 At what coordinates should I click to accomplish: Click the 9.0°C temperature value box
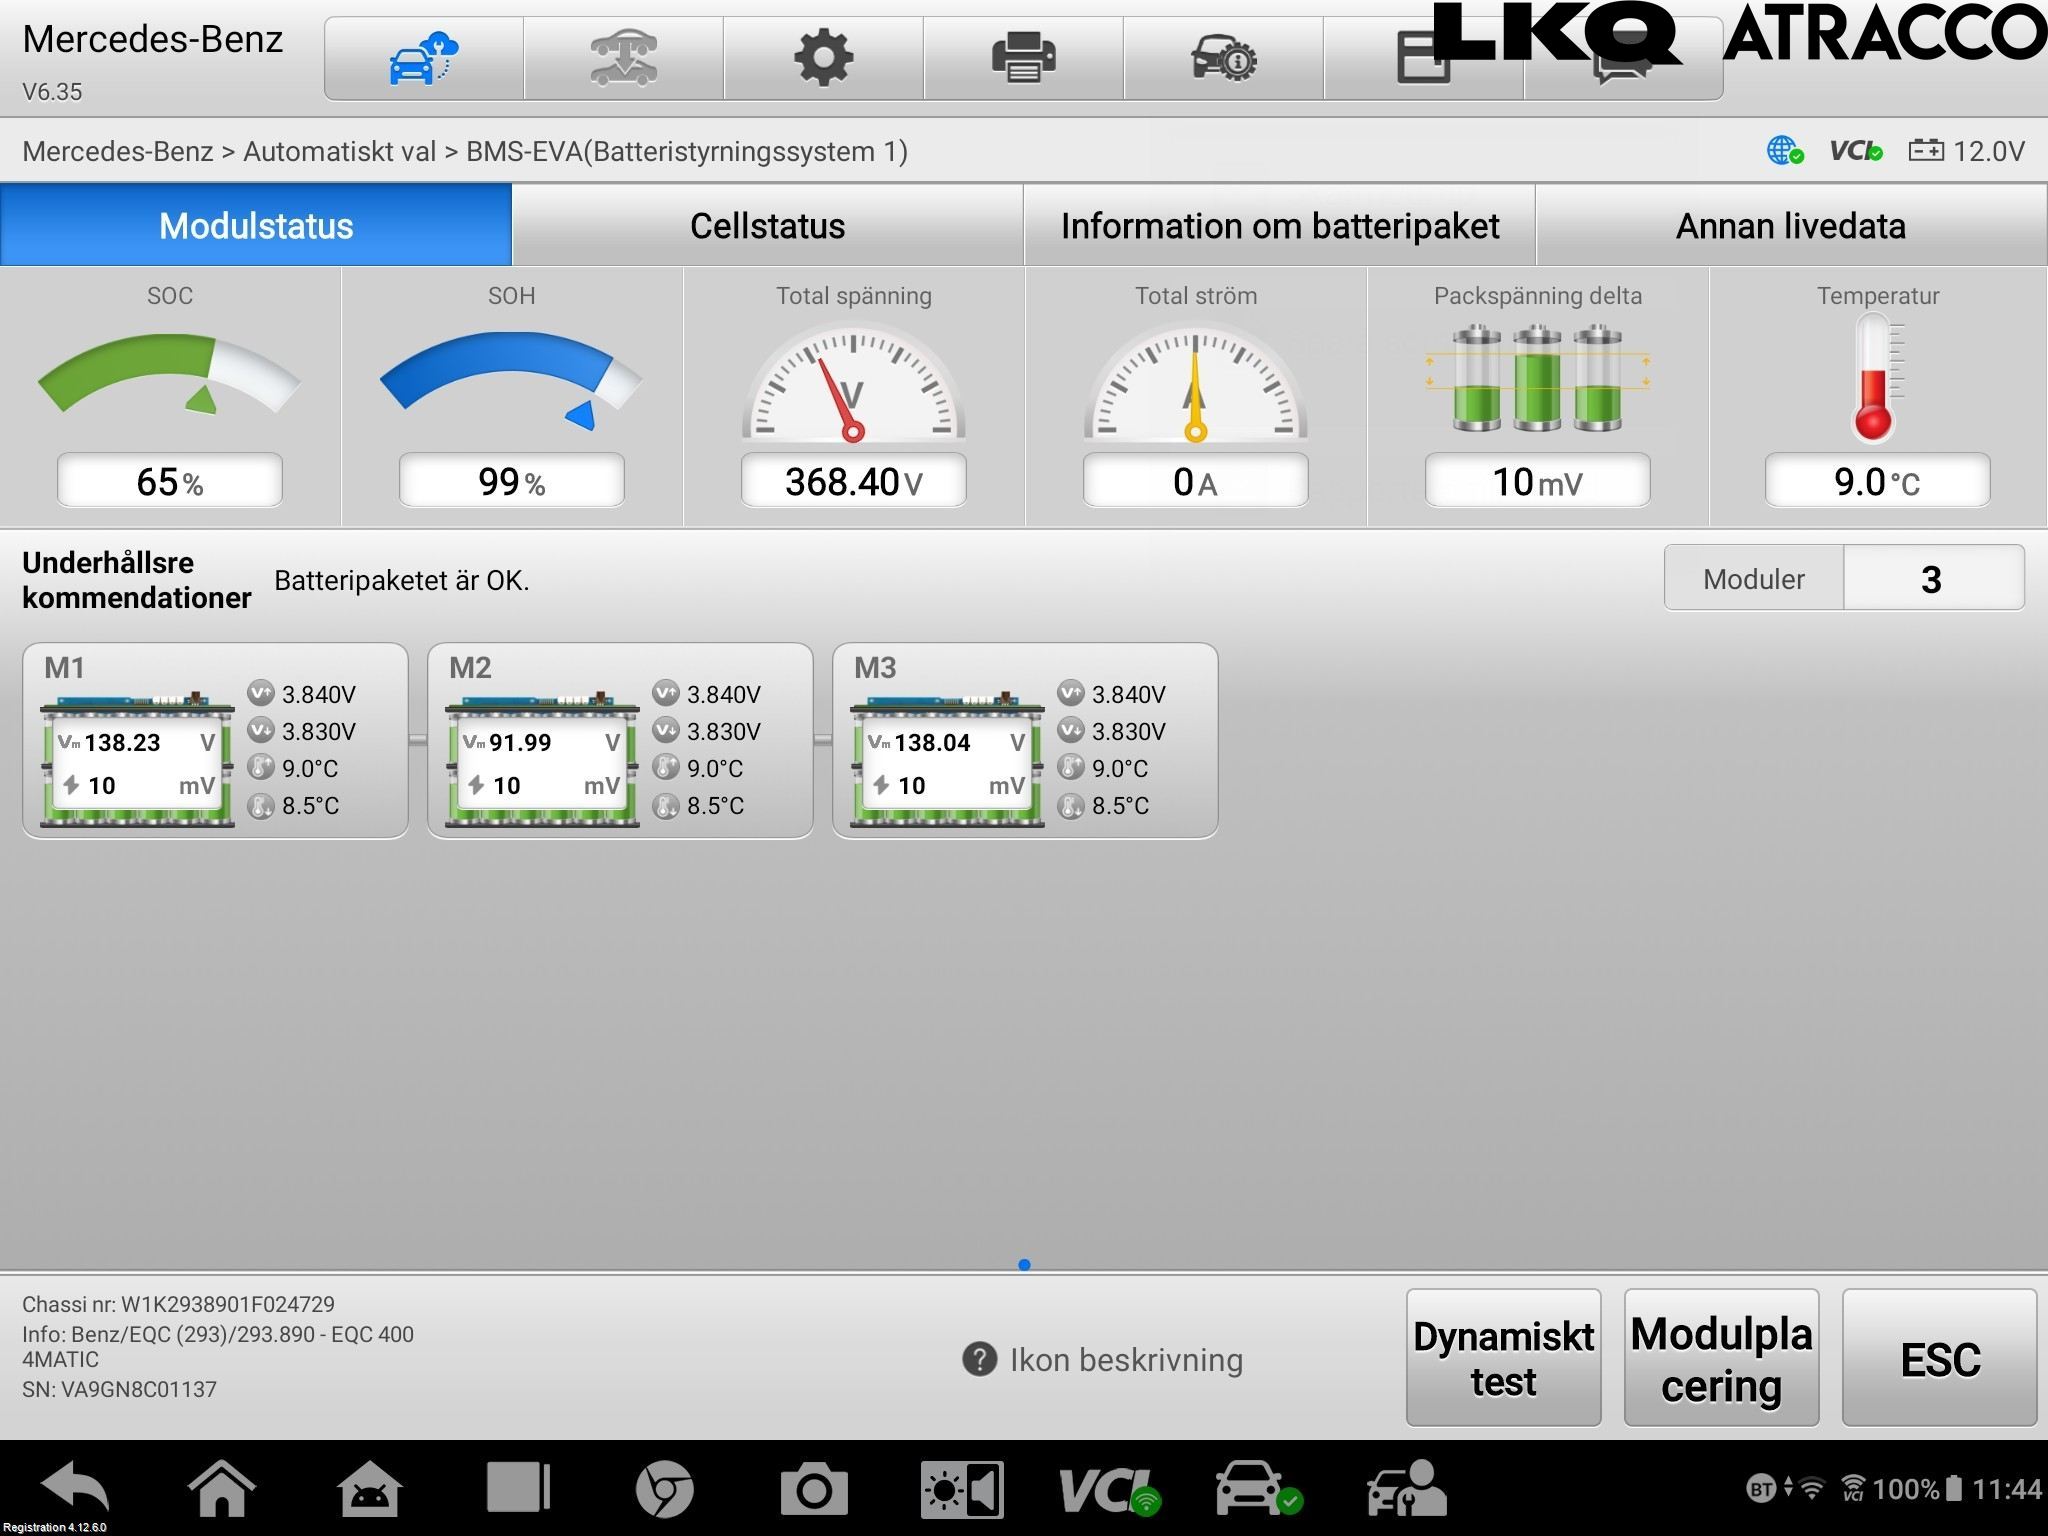click(x=1878, y=481)
